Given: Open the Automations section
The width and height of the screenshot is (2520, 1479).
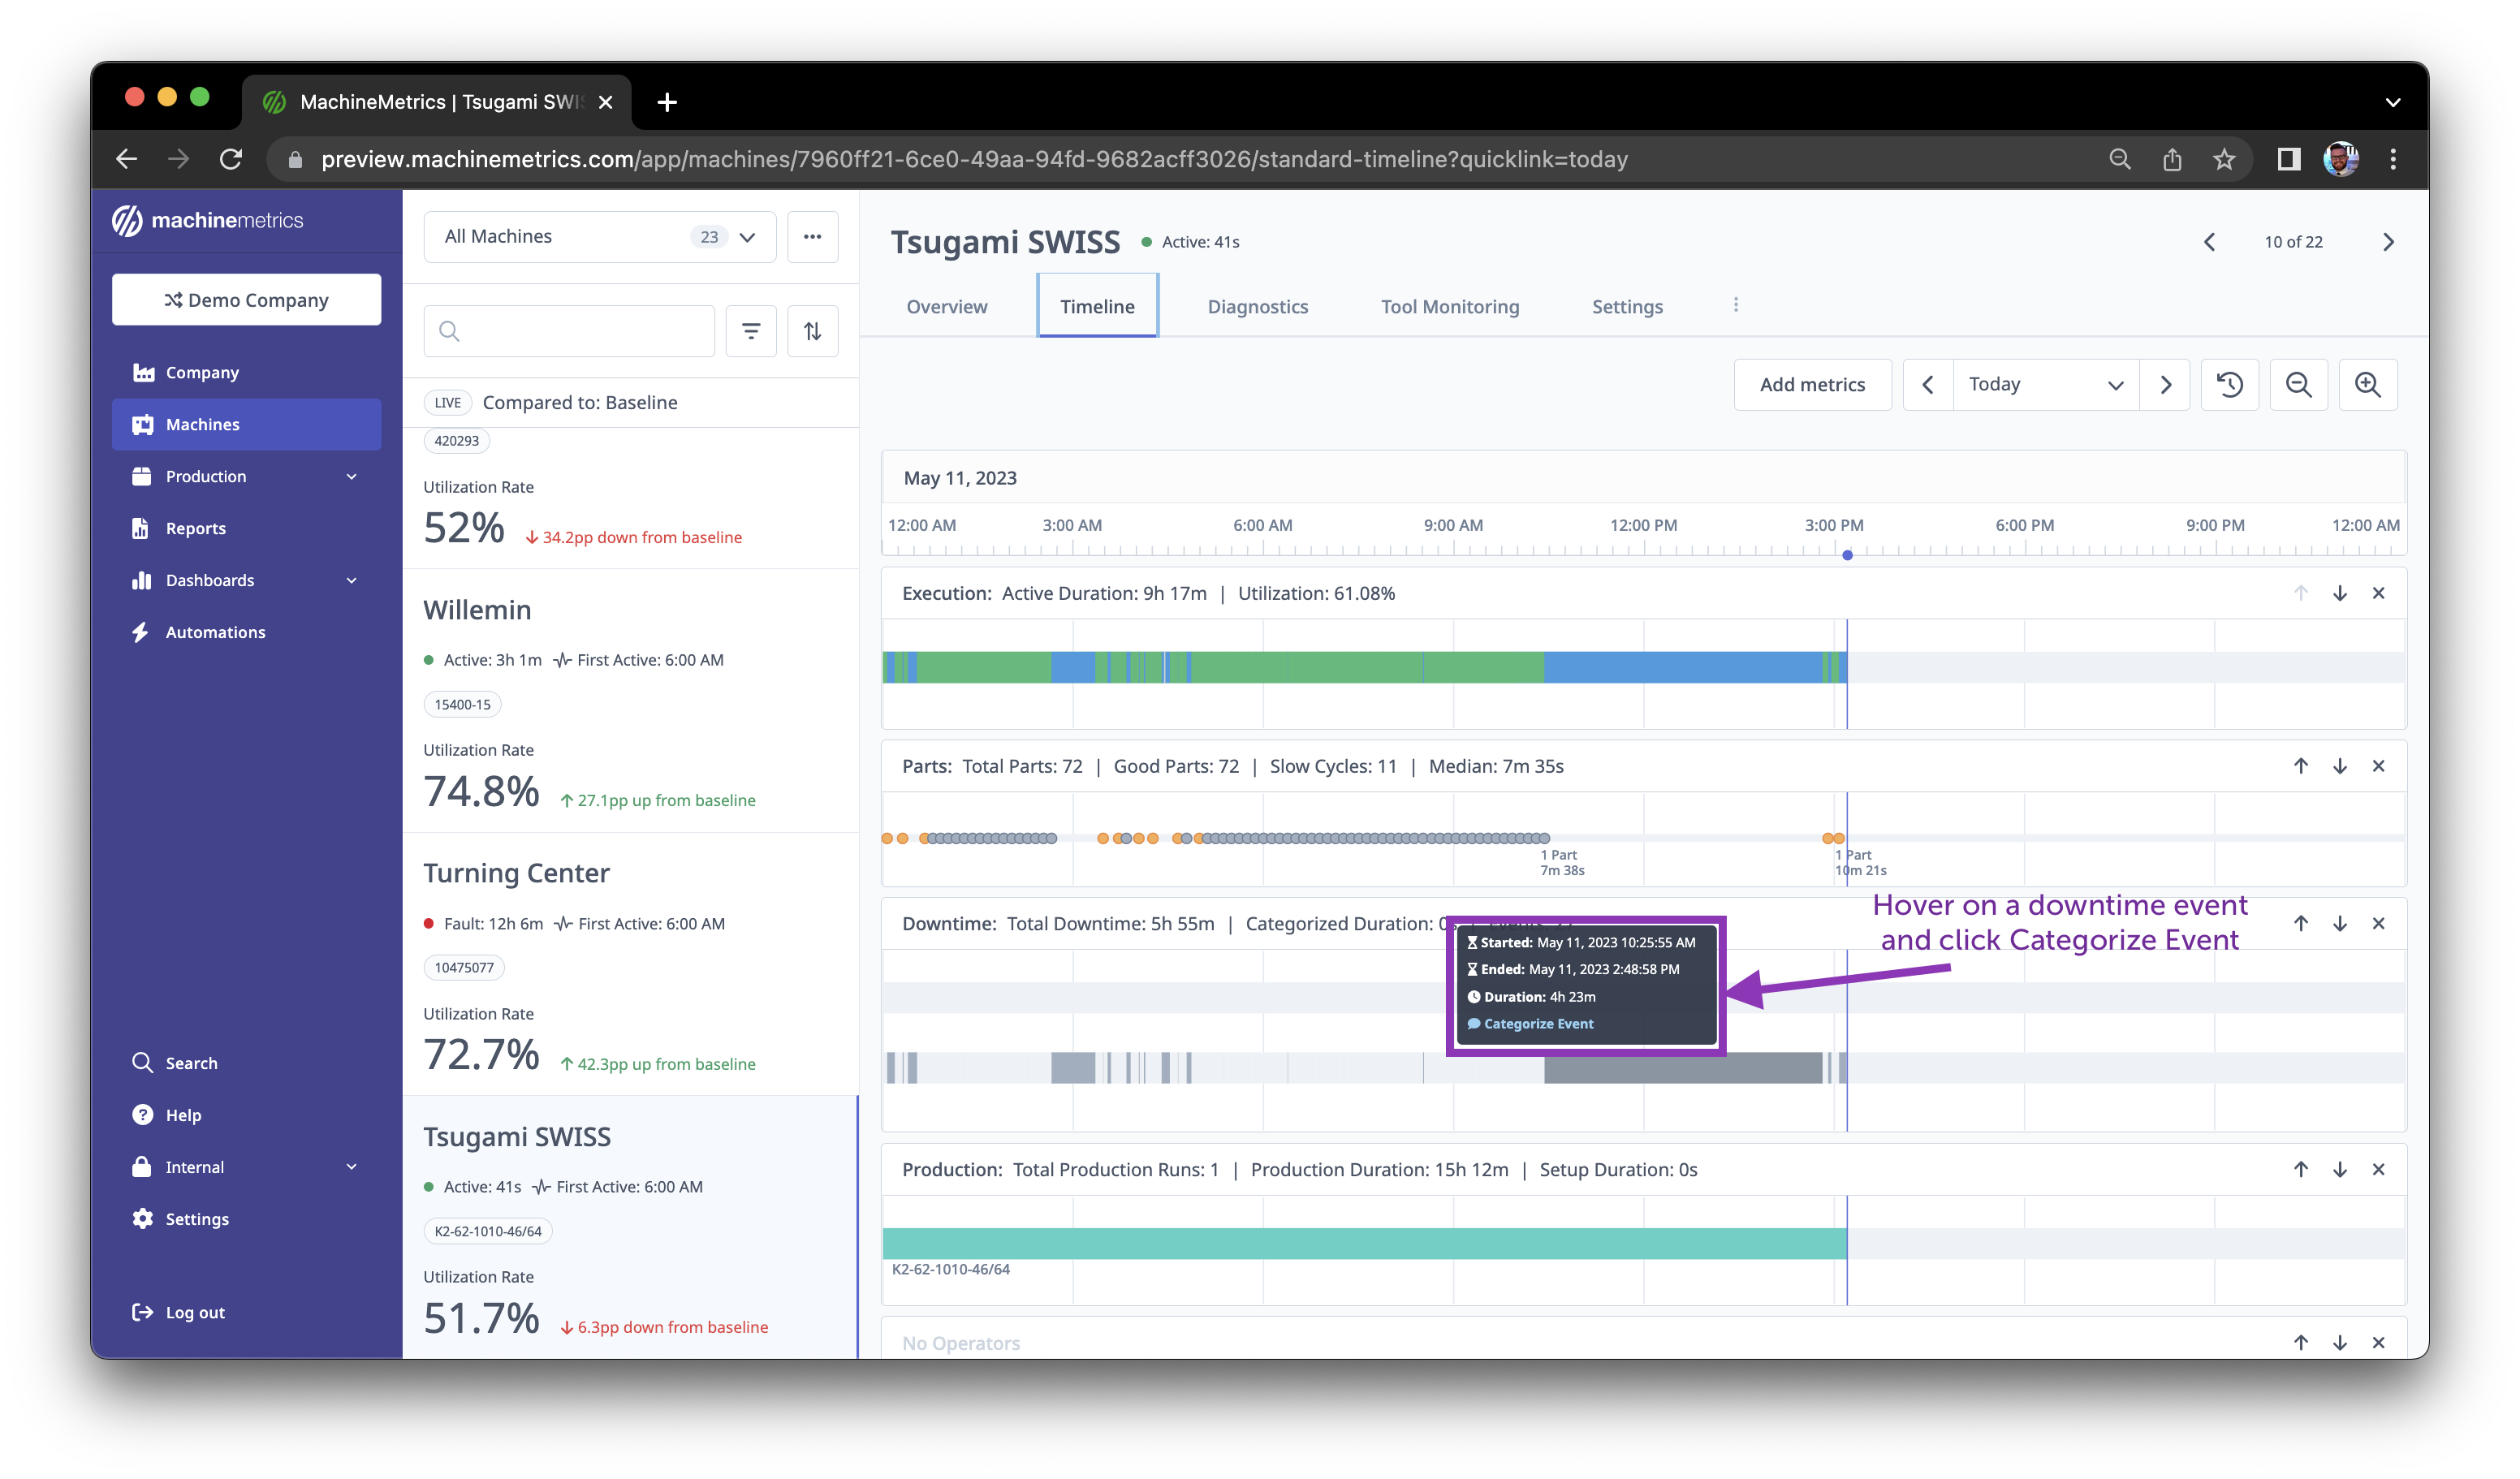Looking at the screenshot, I should pyautogui.click(x=215, y=632).
